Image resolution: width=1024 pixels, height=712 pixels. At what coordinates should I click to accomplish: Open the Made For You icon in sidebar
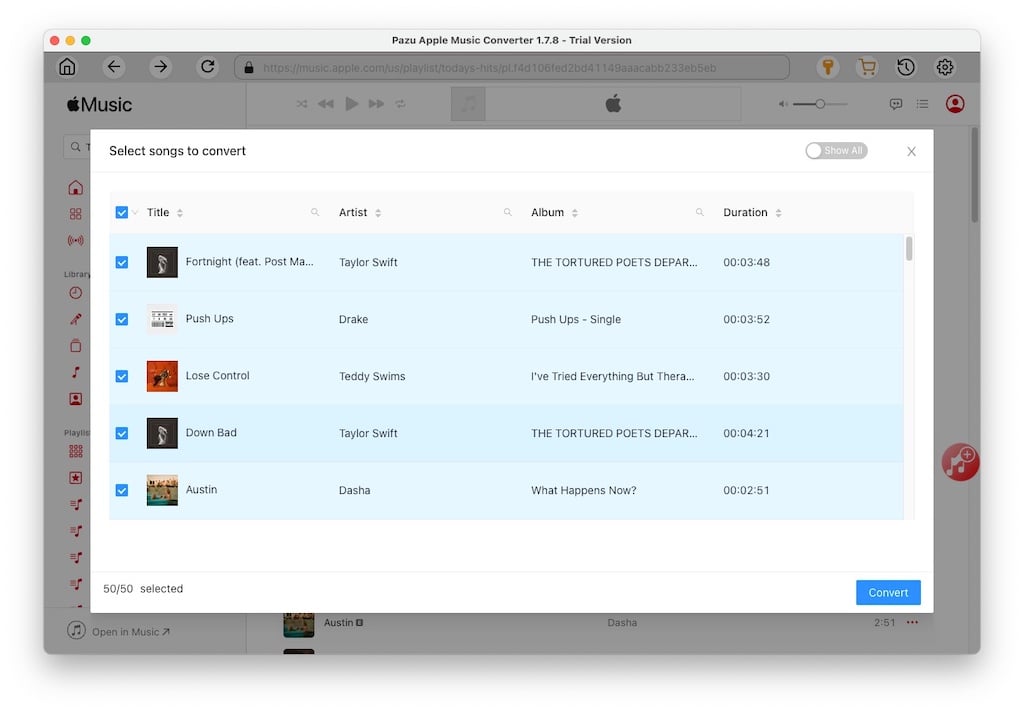click(x=76, y=398)
